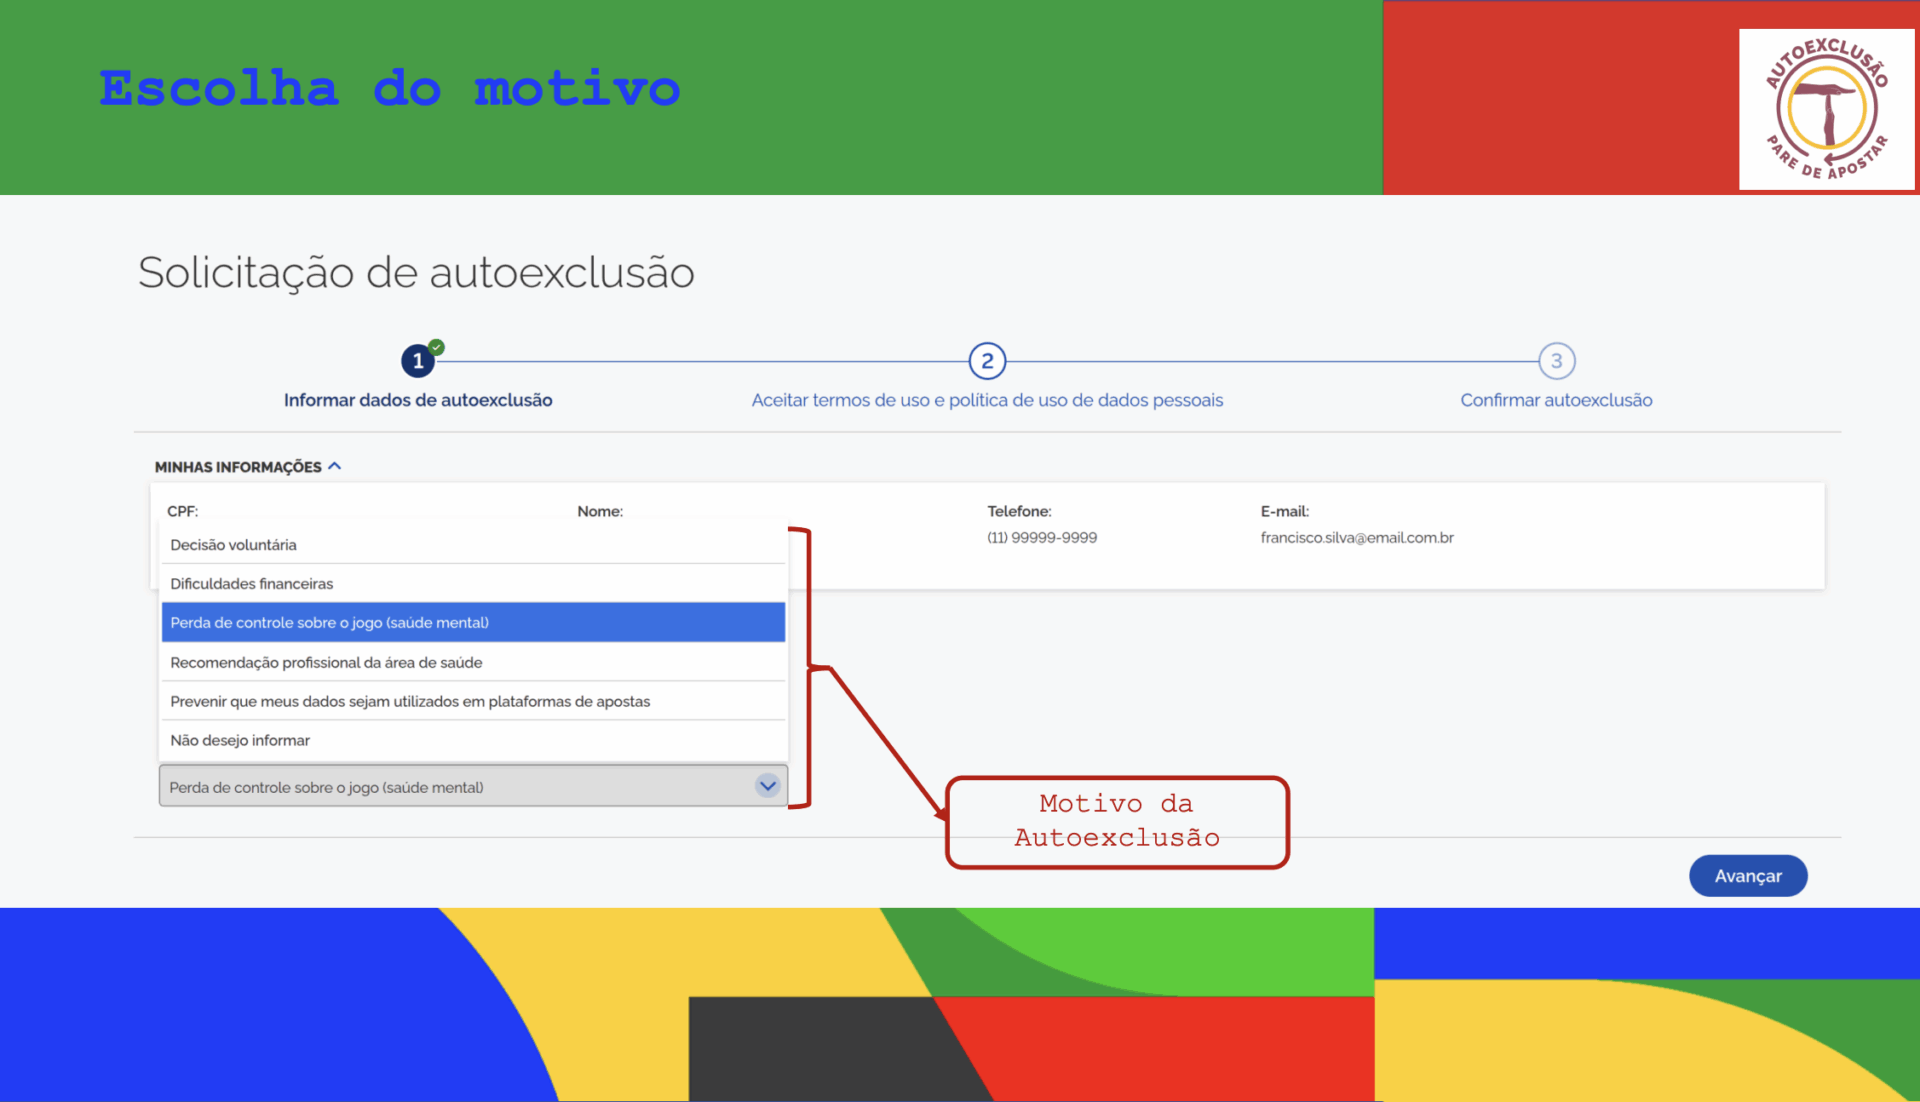Click step 2 circle in progress bar
Image resolution: width=1920 pixels, height=1102 pixels.
tap(987, 361)
